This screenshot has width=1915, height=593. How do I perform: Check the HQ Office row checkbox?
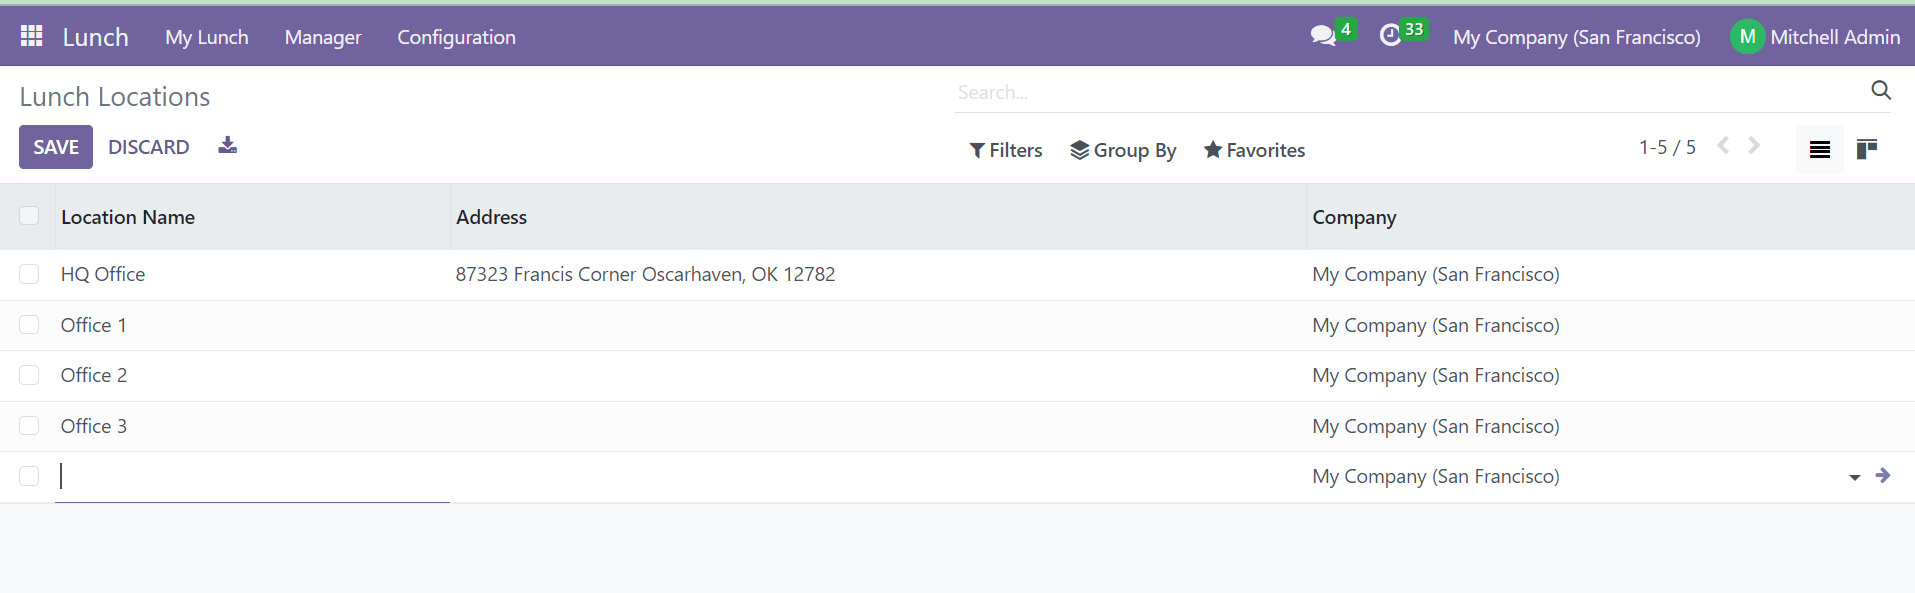[29, 274]
